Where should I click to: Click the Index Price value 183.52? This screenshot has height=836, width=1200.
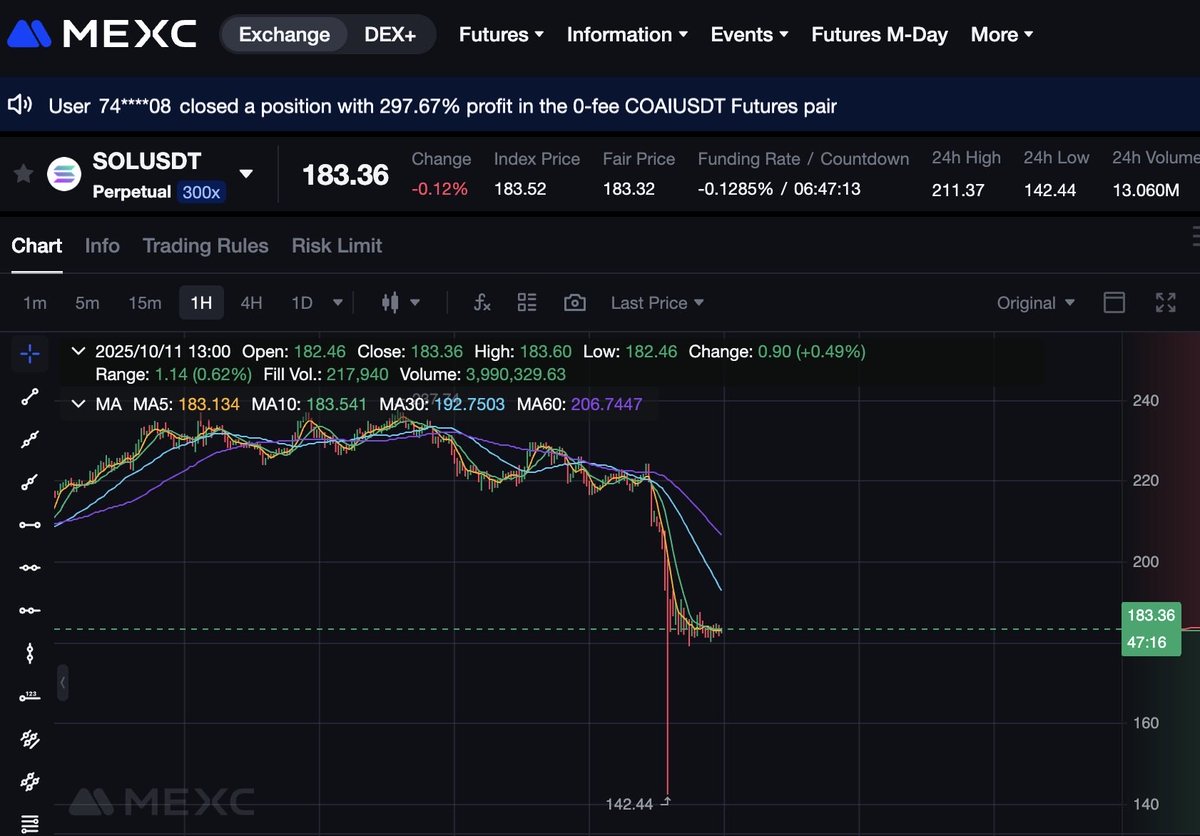(x=520, y=189)
